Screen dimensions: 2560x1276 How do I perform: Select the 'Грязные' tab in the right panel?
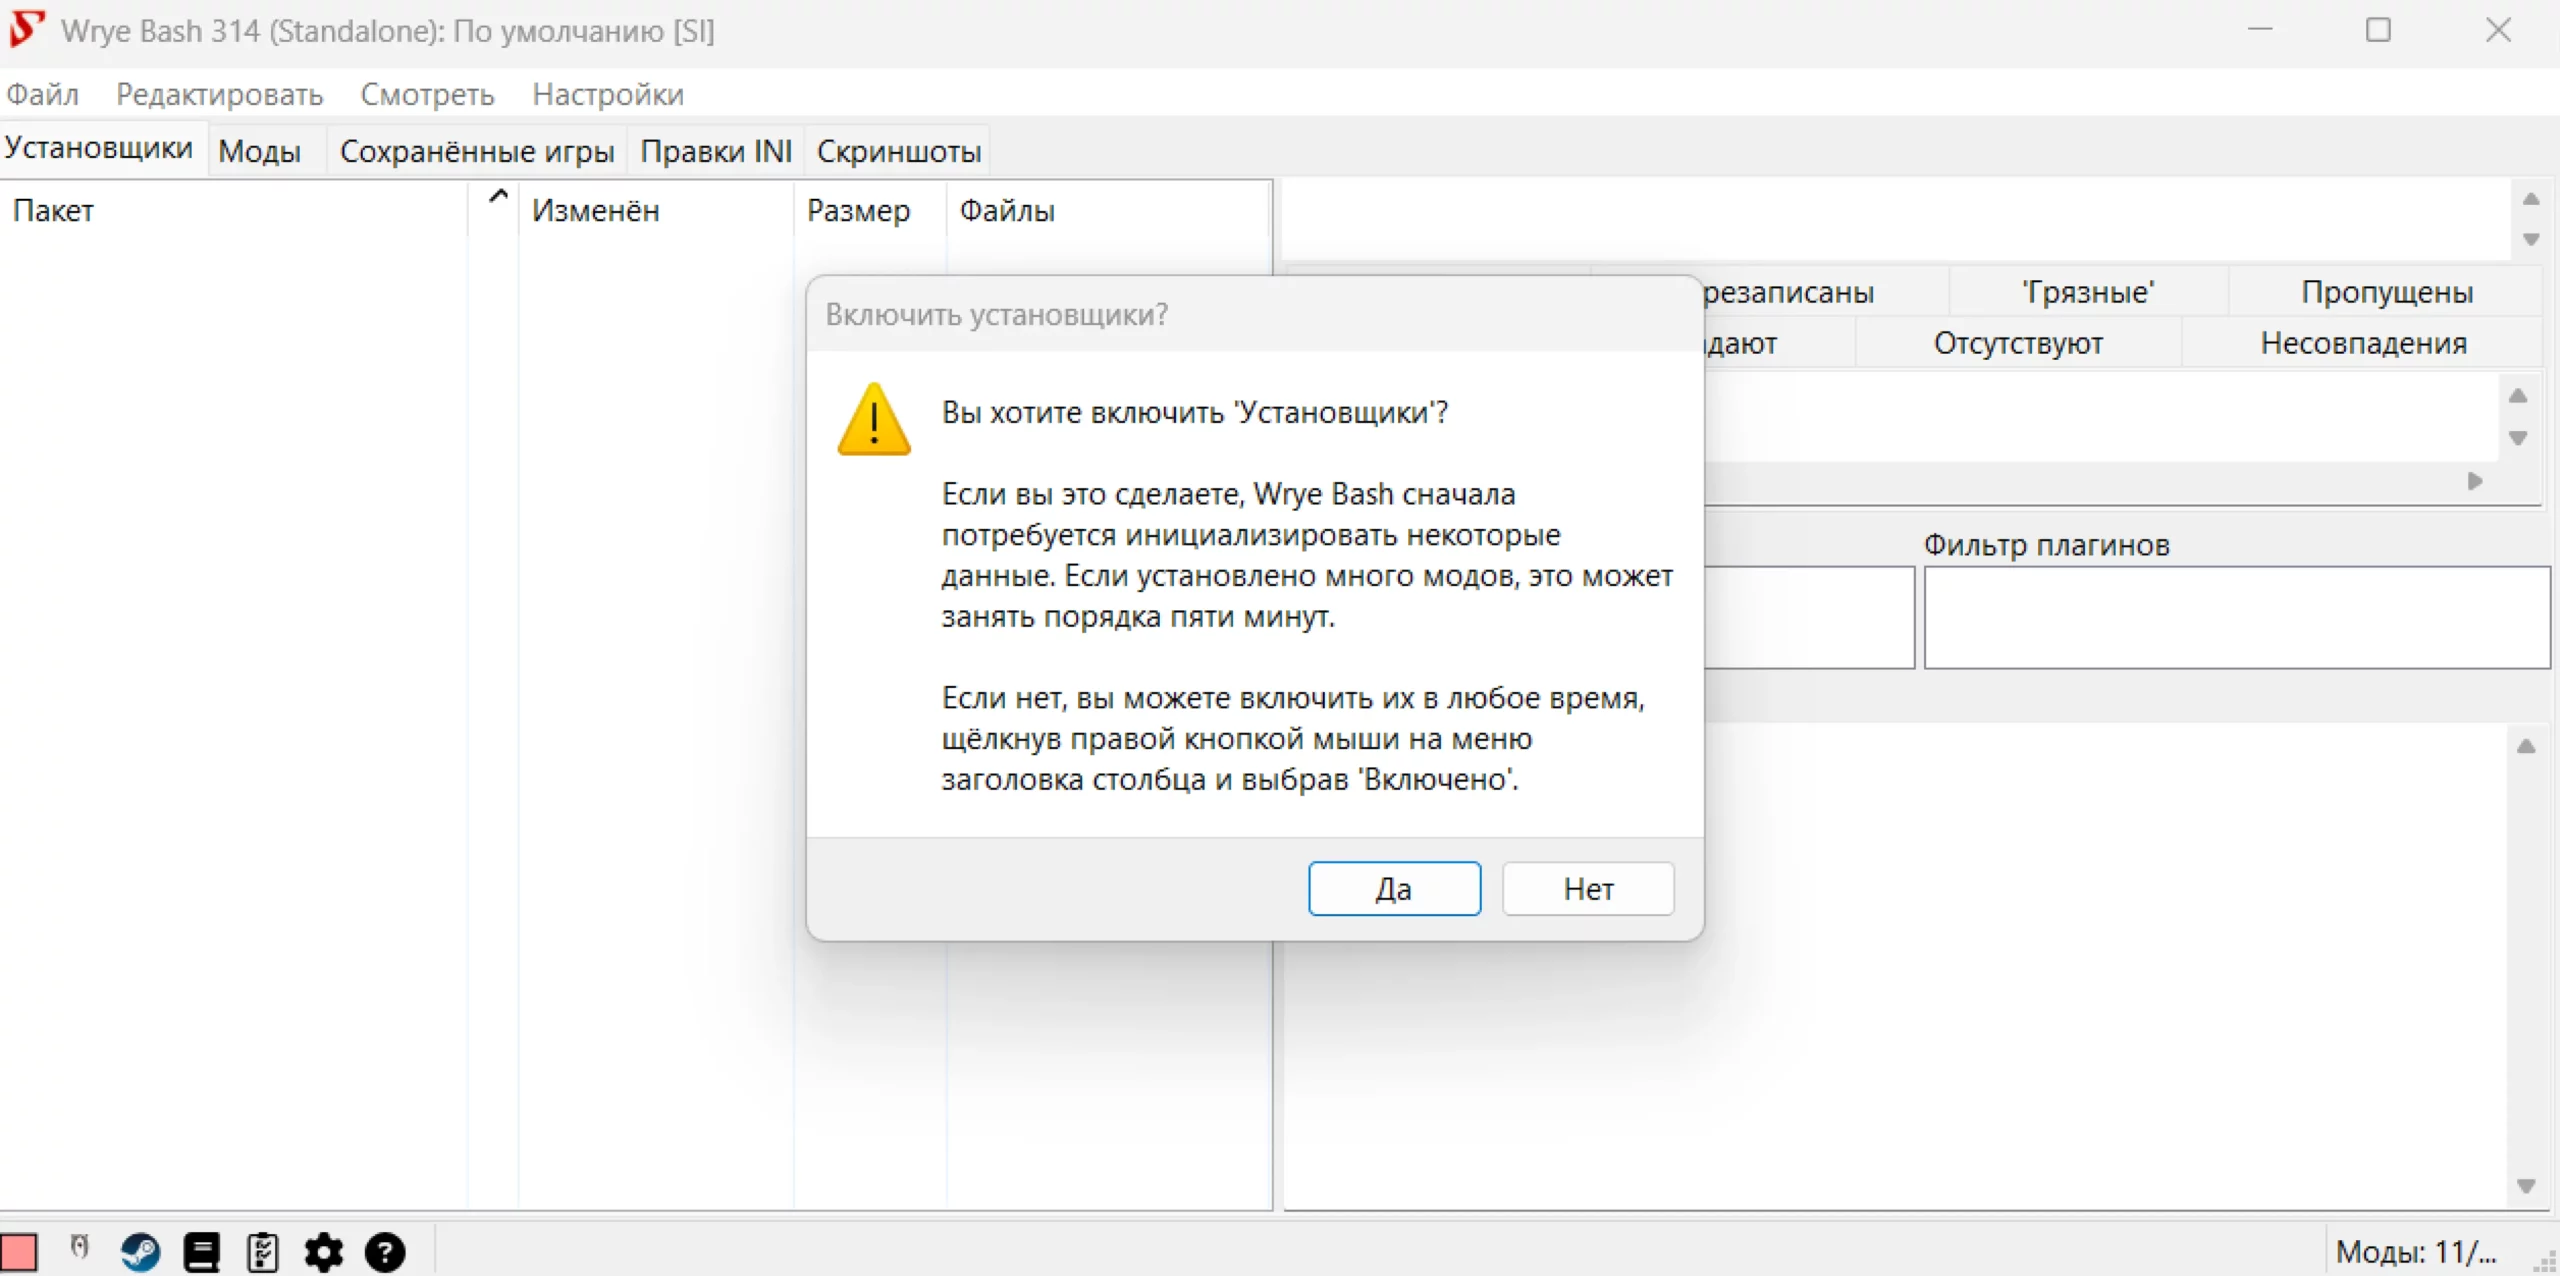pos(2087,292)
